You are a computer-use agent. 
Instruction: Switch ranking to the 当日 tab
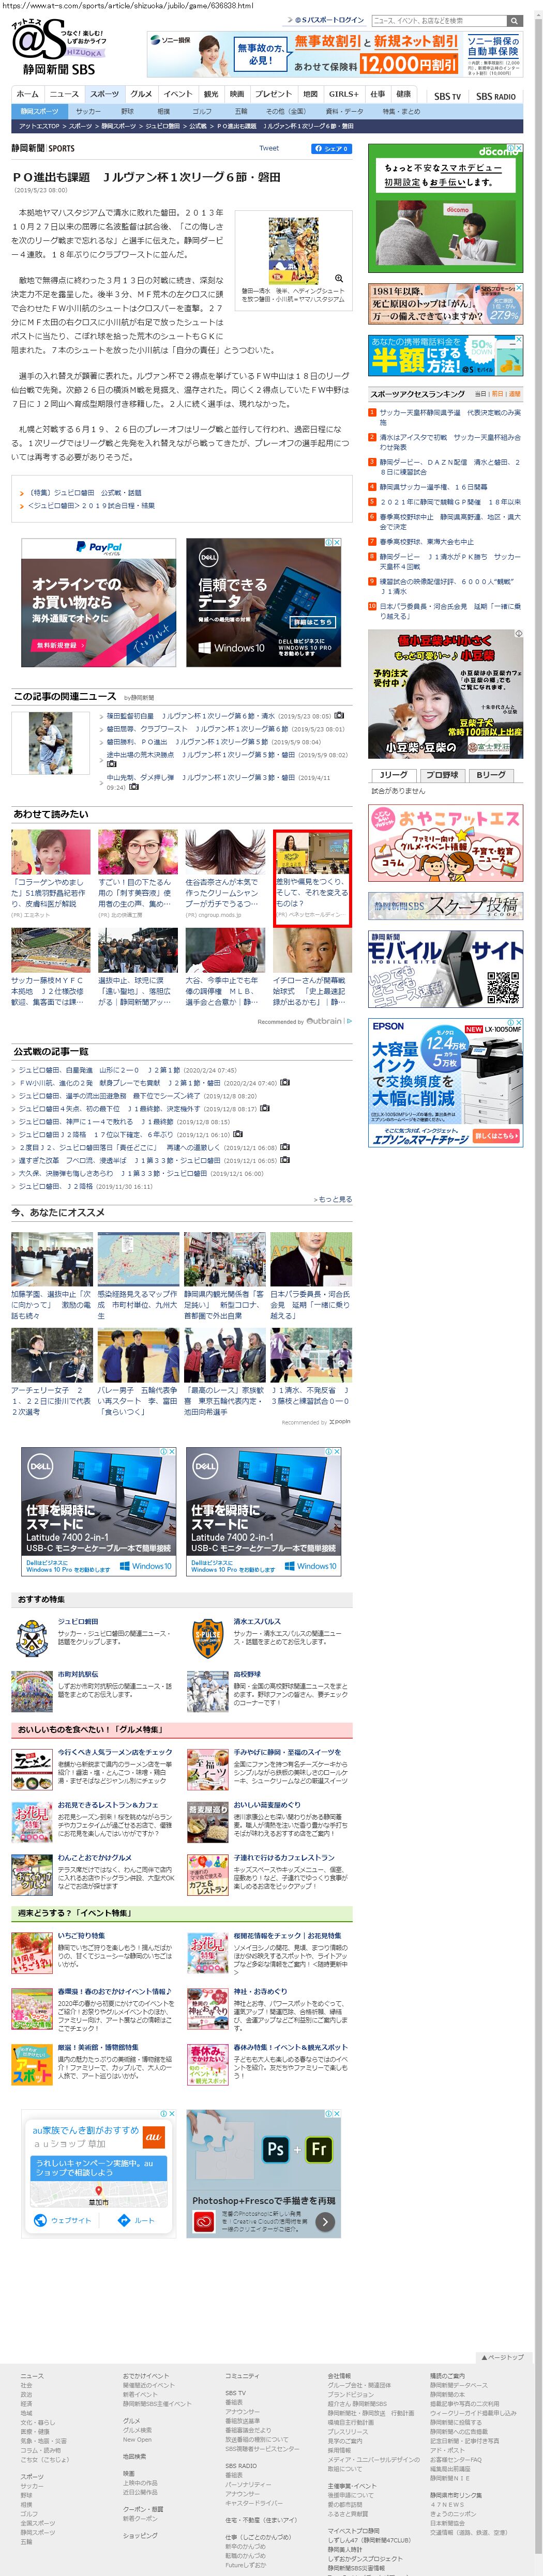(x=481, y=394)
